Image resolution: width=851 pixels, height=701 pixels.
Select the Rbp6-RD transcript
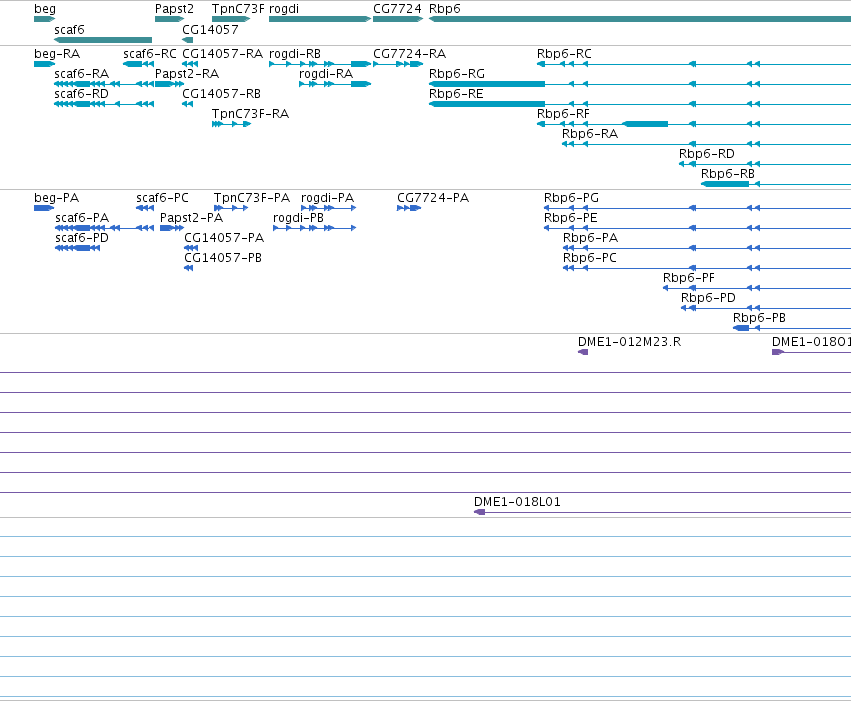765,164
